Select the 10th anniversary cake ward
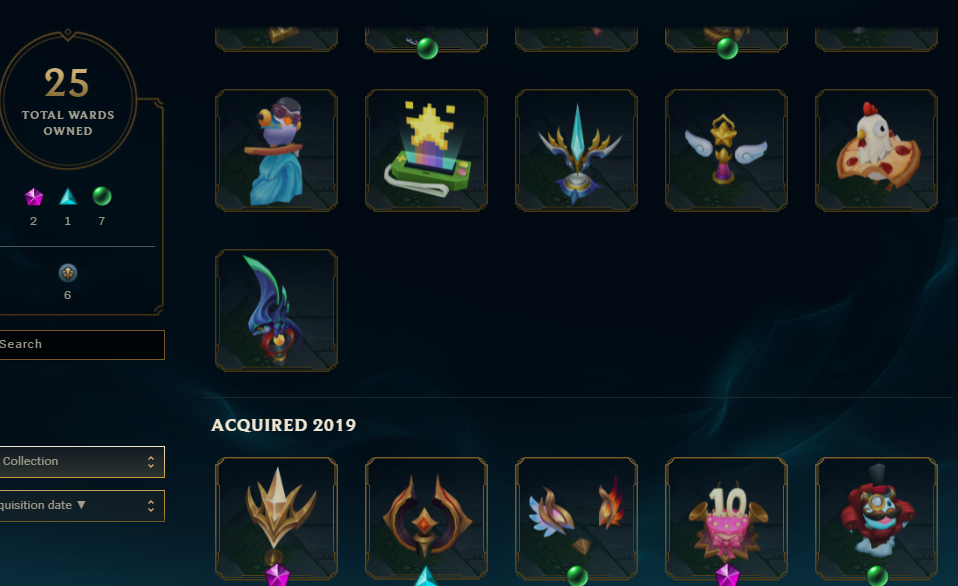This screenshot has height=586, width=958. pos(726,518)
